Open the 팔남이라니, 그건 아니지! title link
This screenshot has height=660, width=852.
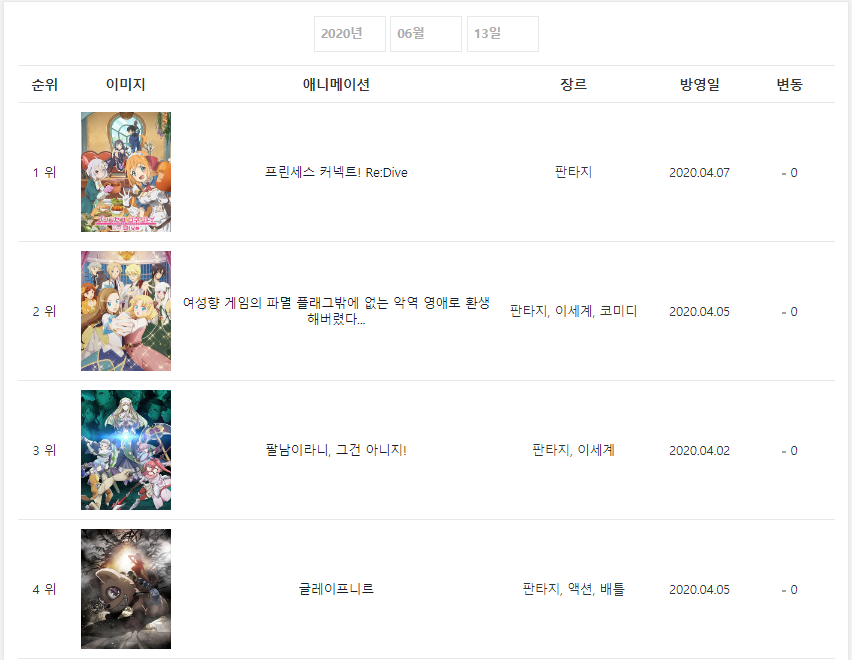336,450
